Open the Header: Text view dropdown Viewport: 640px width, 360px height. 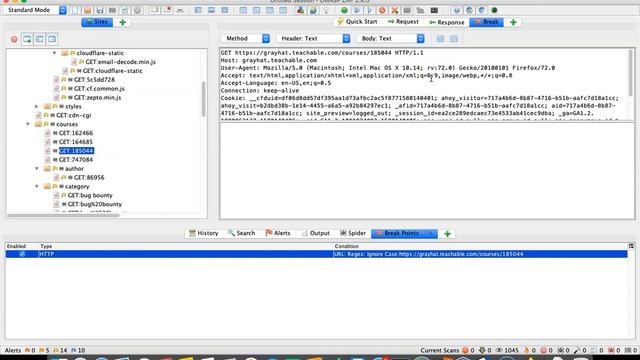tap(313, 38)
